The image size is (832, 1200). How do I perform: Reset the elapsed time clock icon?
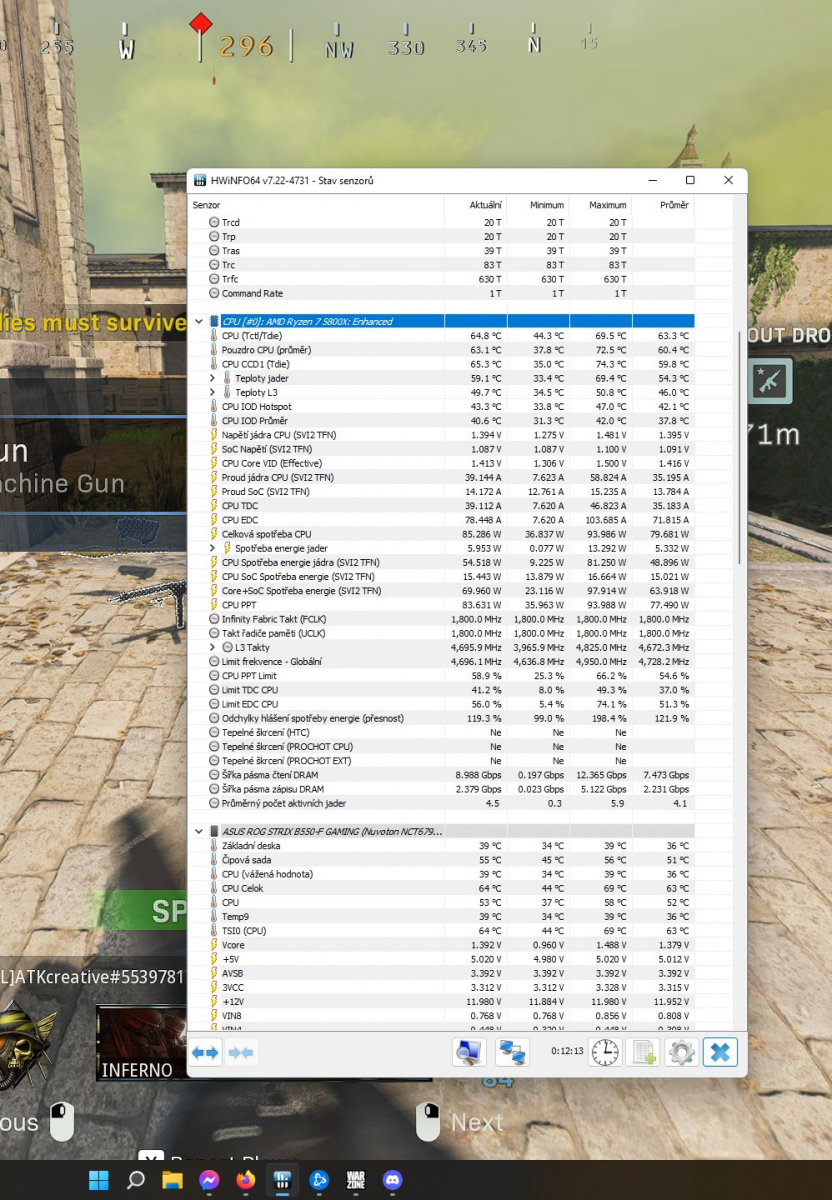pyautogui.click(x=605, y=1053)
